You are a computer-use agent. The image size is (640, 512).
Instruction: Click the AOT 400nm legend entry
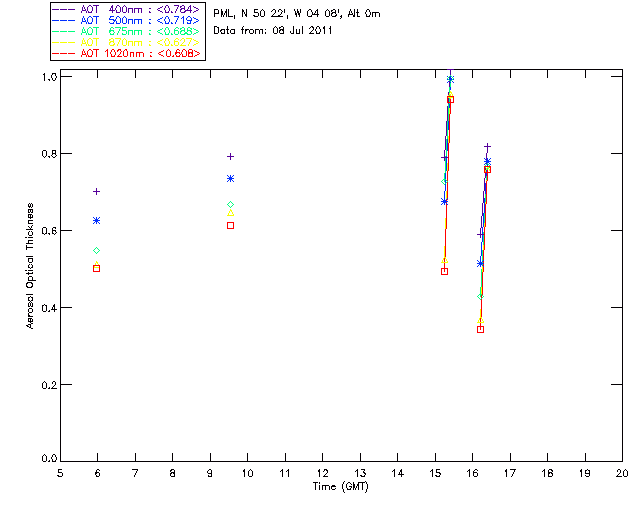(x=126, y=9)
